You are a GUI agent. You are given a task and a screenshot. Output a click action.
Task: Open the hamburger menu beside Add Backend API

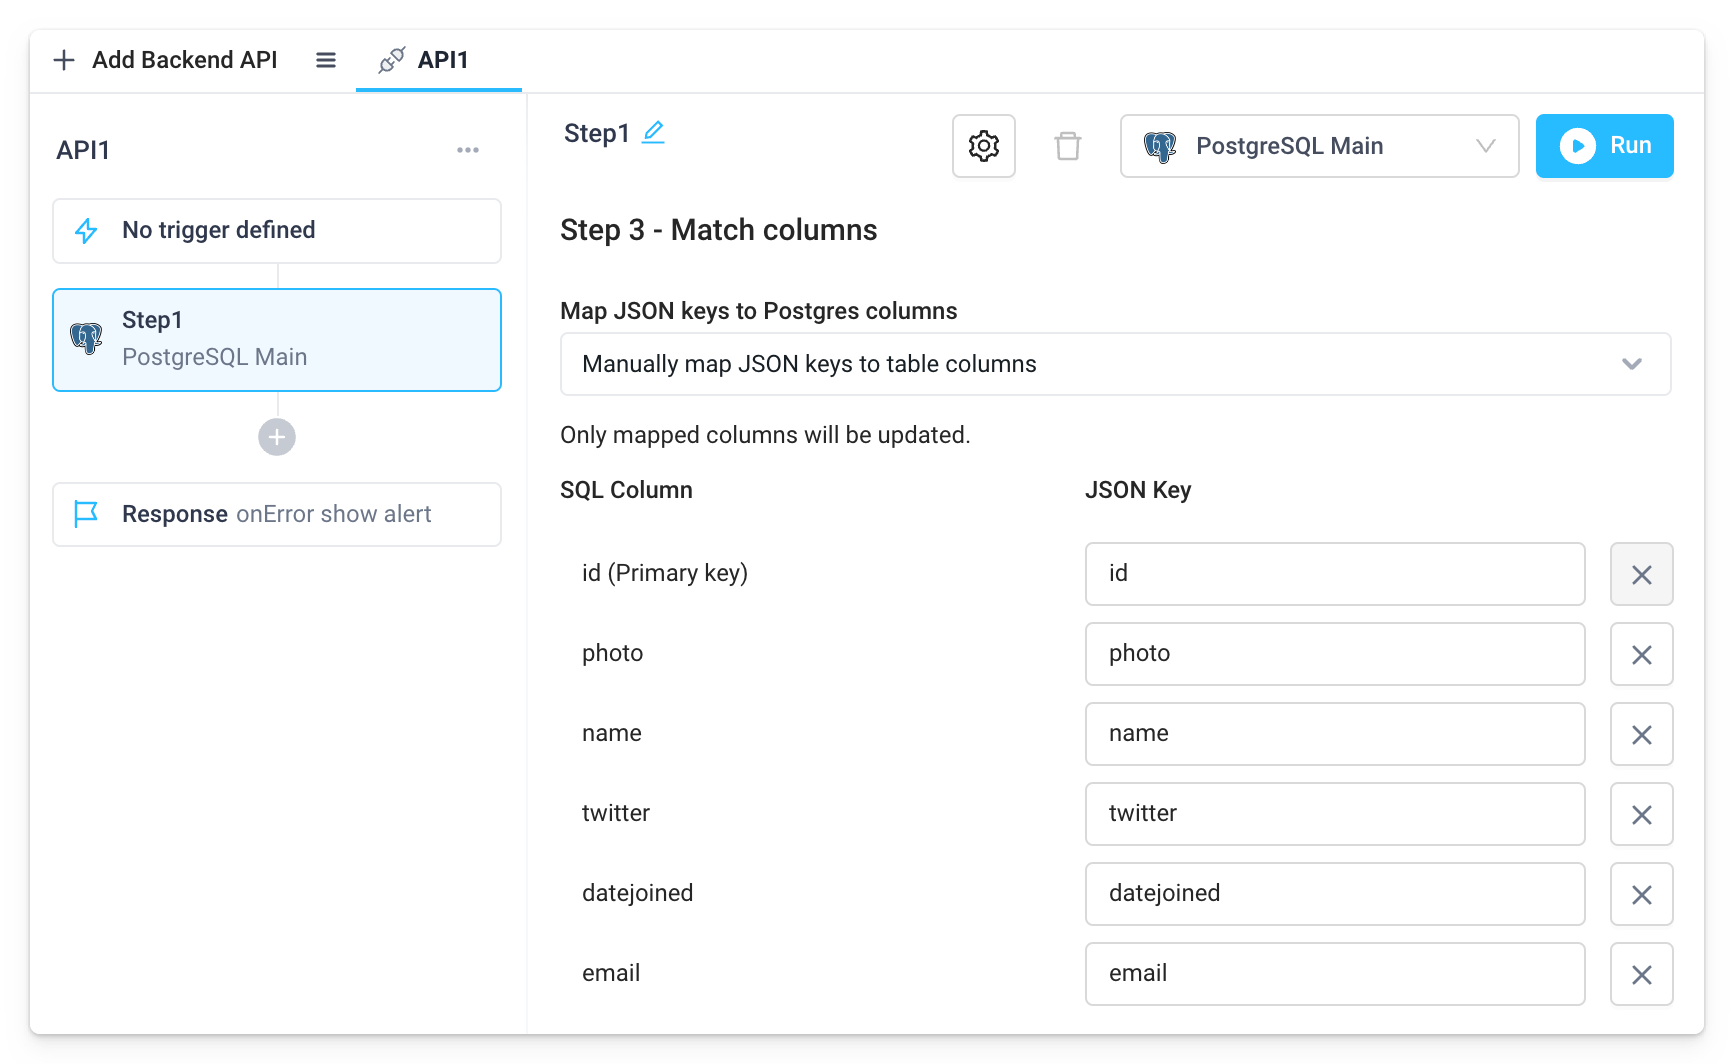coord(325,59)
